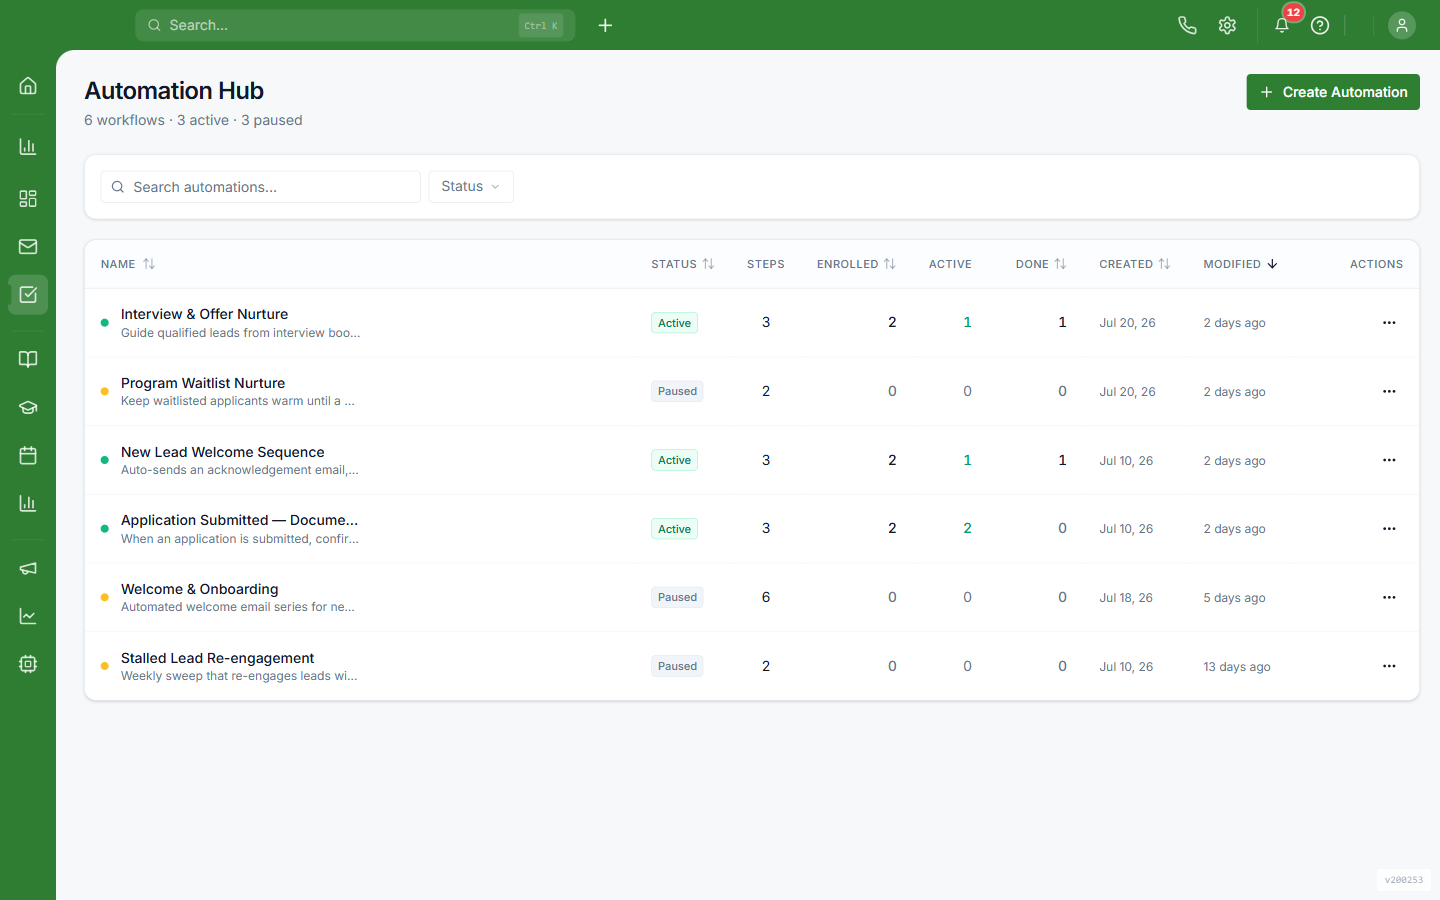This screenshot has height=900, width=1440.
Task: Open Welcome & Onboarding workflow
Action: [x=199, y=589]
